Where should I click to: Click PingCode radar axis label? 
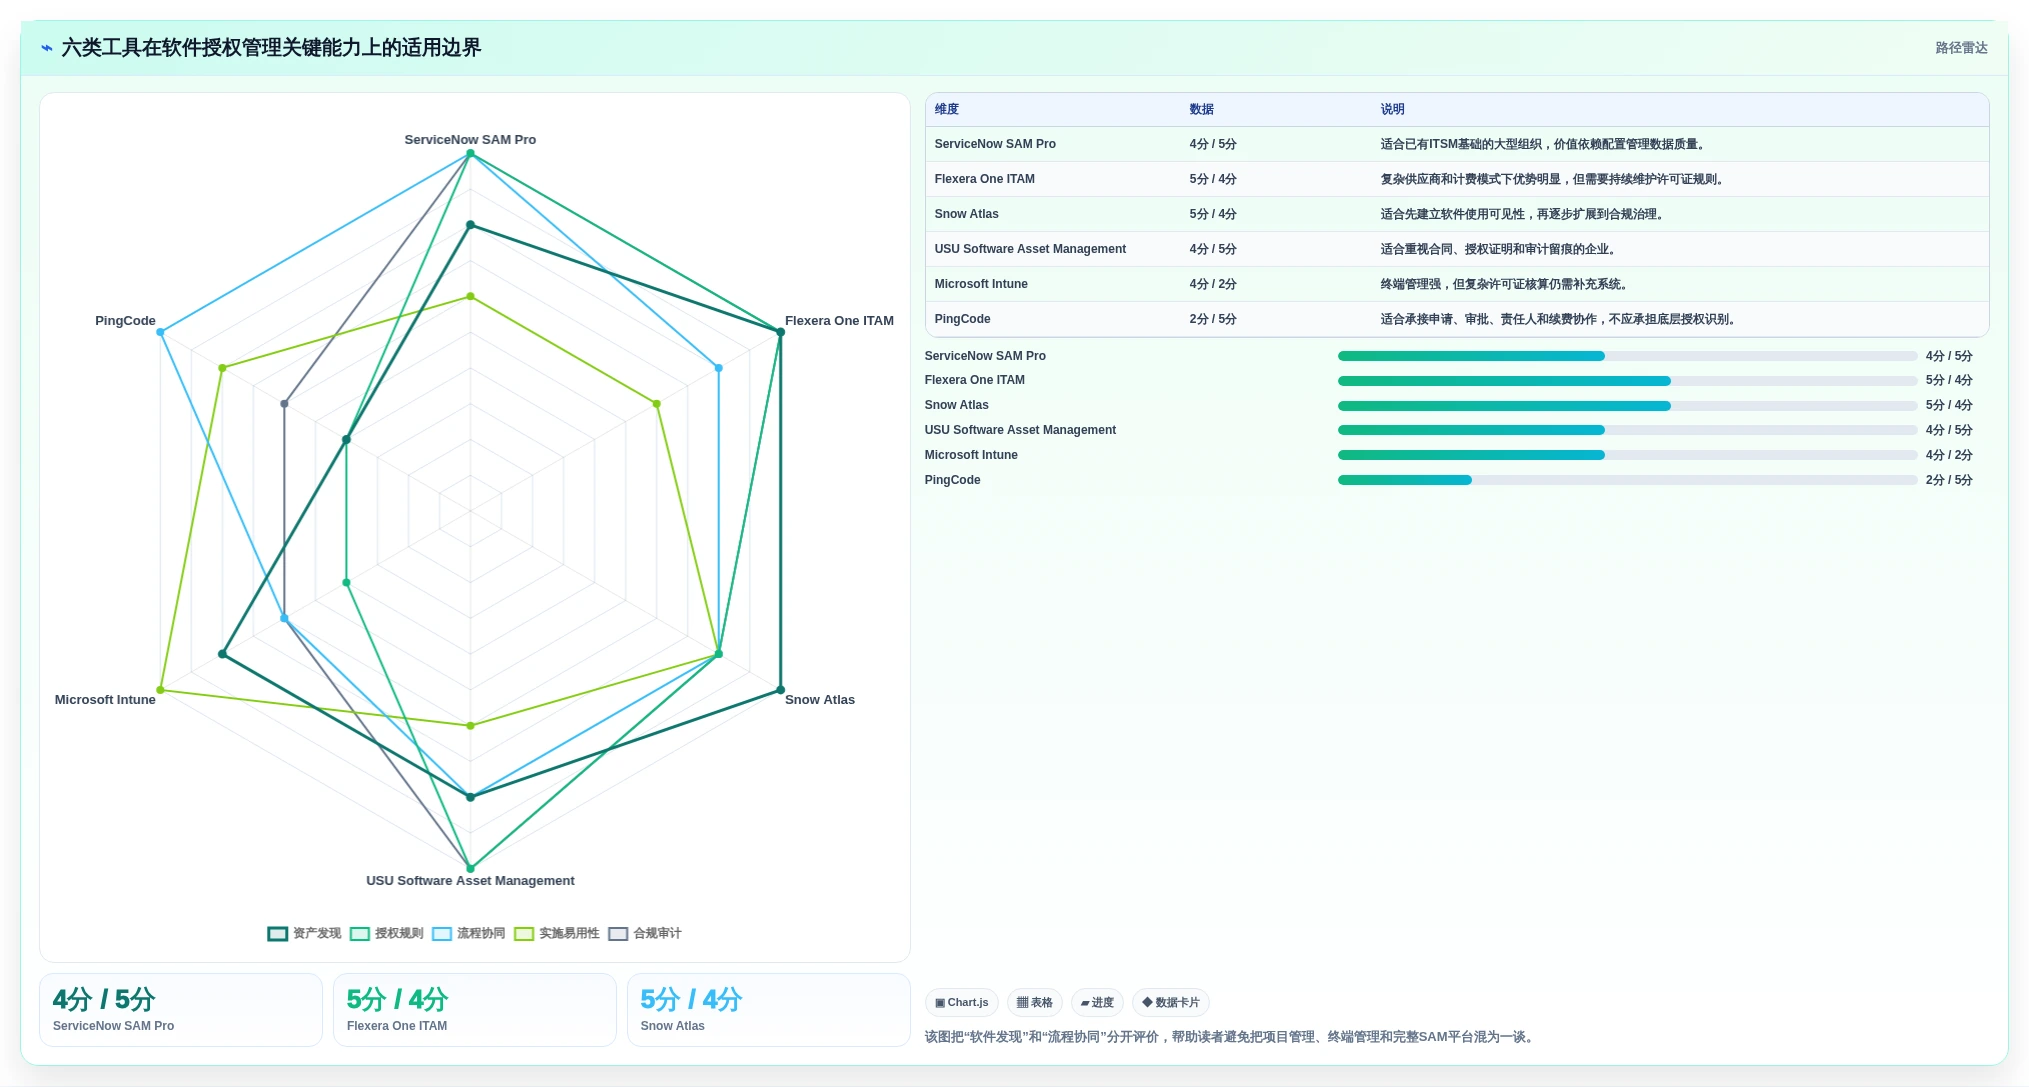pyautogui.click(x=125, y=321)
